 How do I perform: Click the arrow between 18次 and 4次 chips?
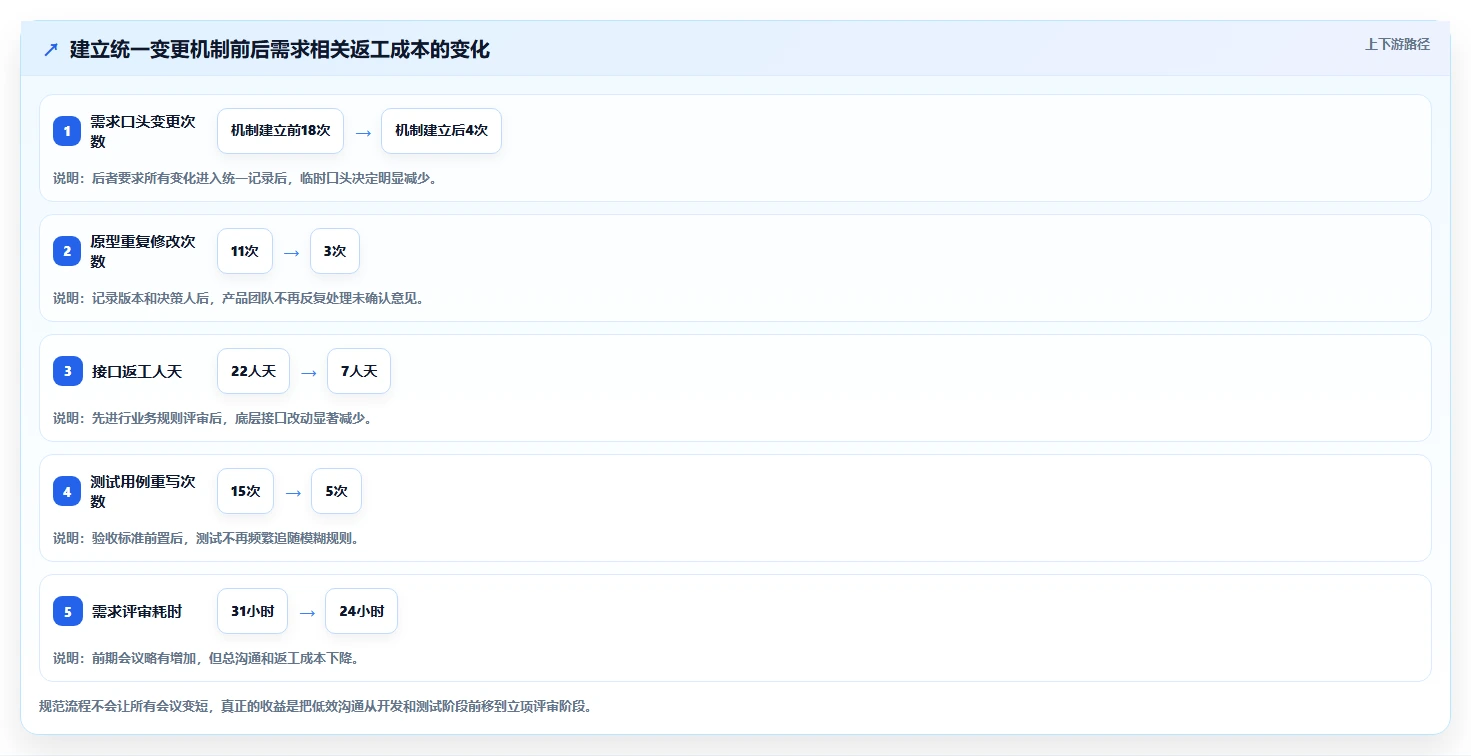tap(363, 132)
